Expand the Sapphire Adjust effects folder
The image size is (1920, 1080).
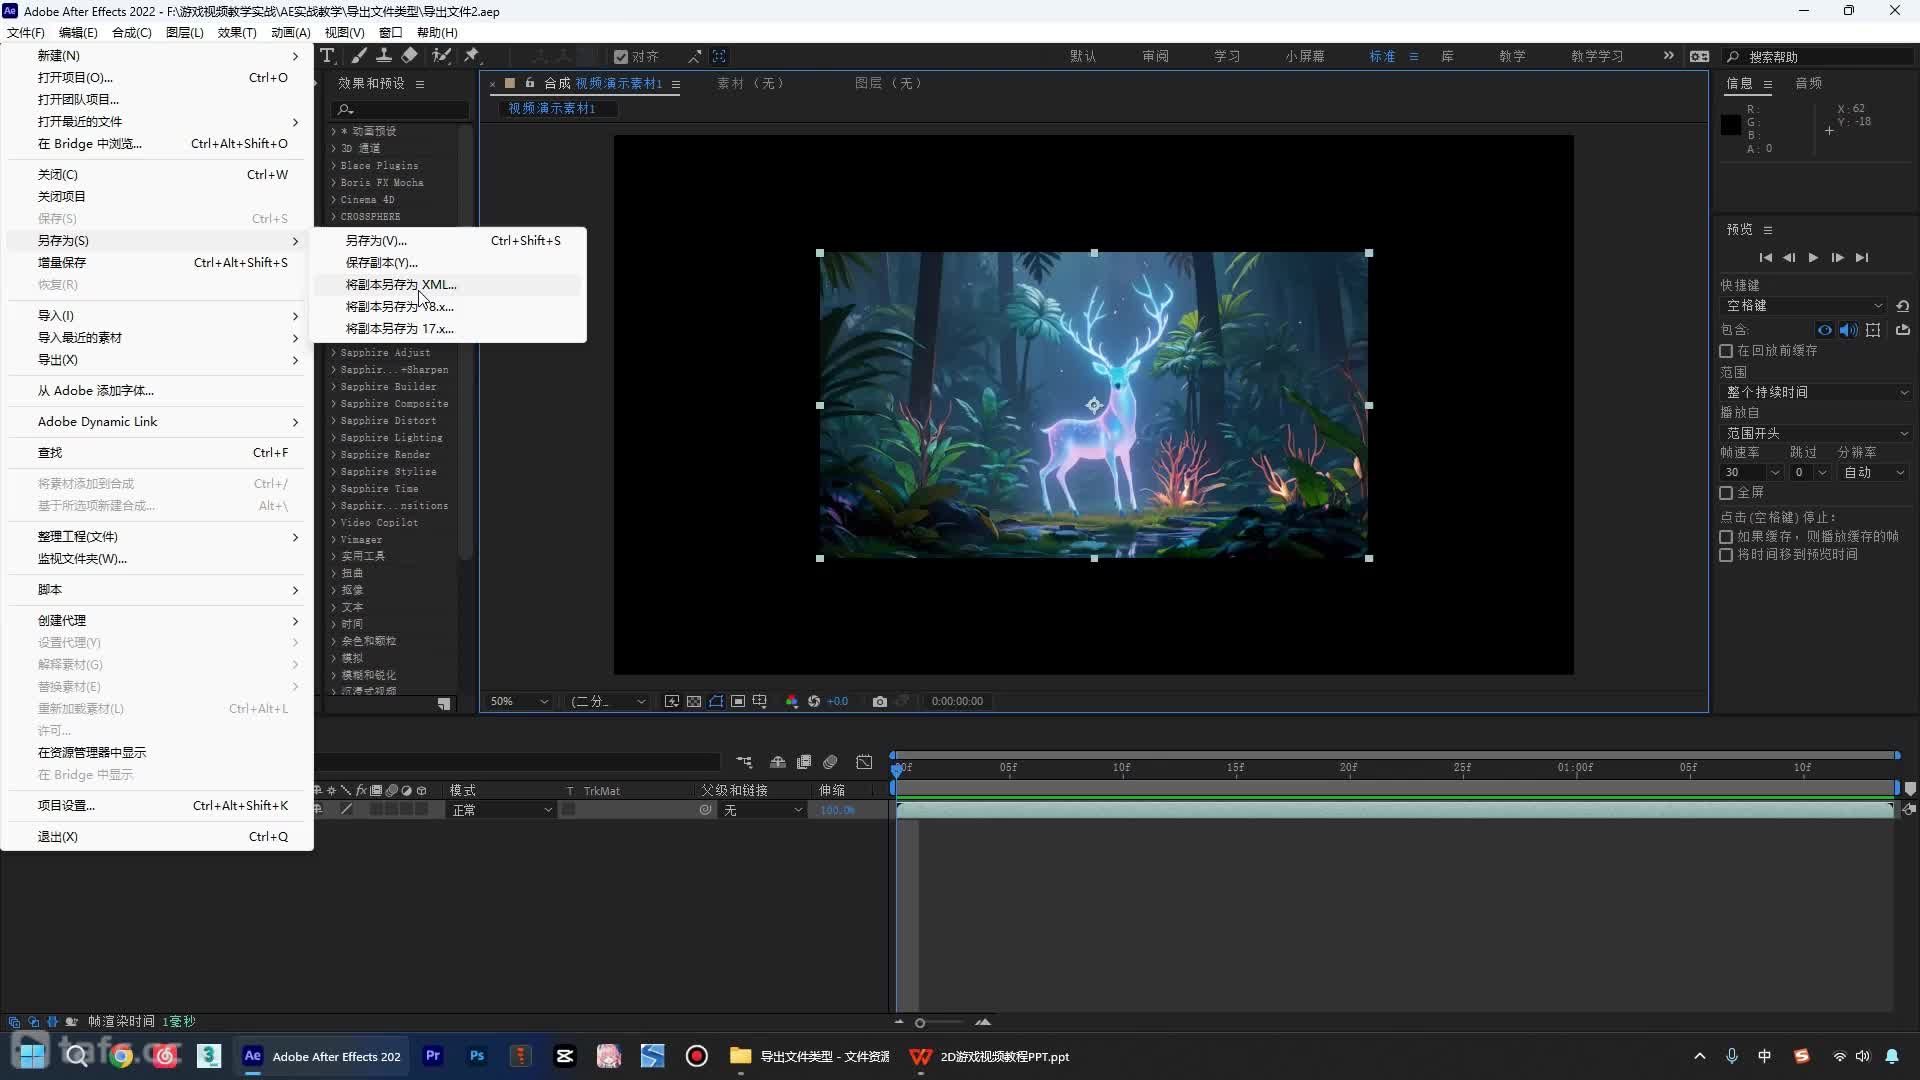click(334, 353)
